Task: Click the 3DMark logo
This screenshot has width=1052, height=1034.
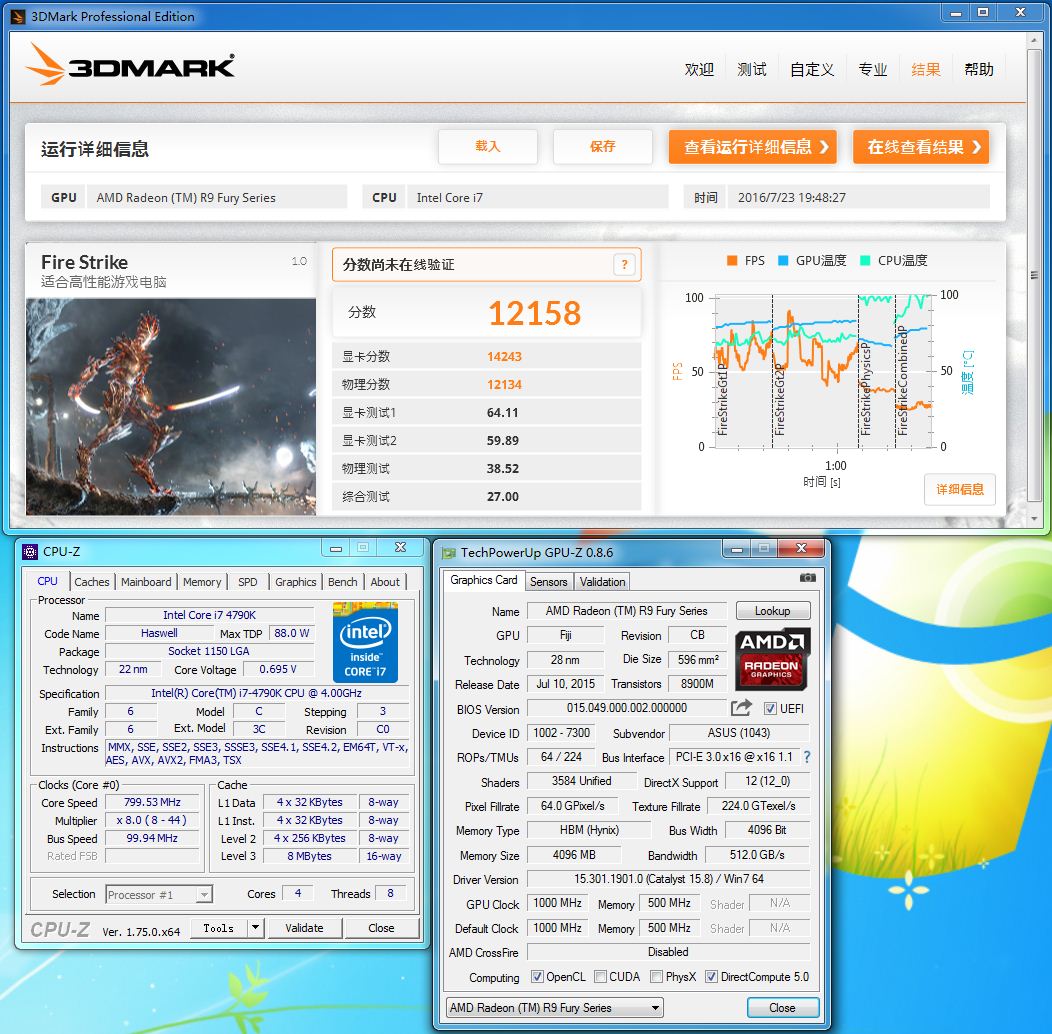Action: click(131, 65)
